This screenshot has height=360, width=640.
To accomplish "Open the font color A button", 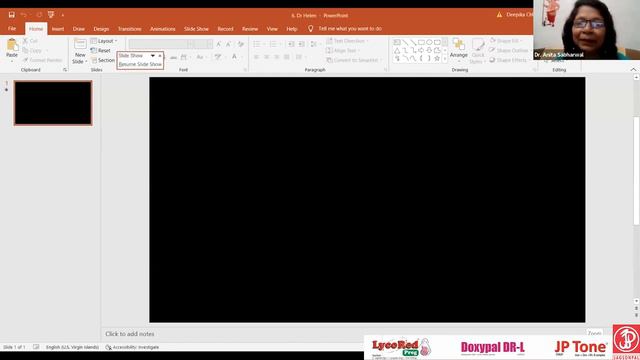I will click(x=235, y=57).
